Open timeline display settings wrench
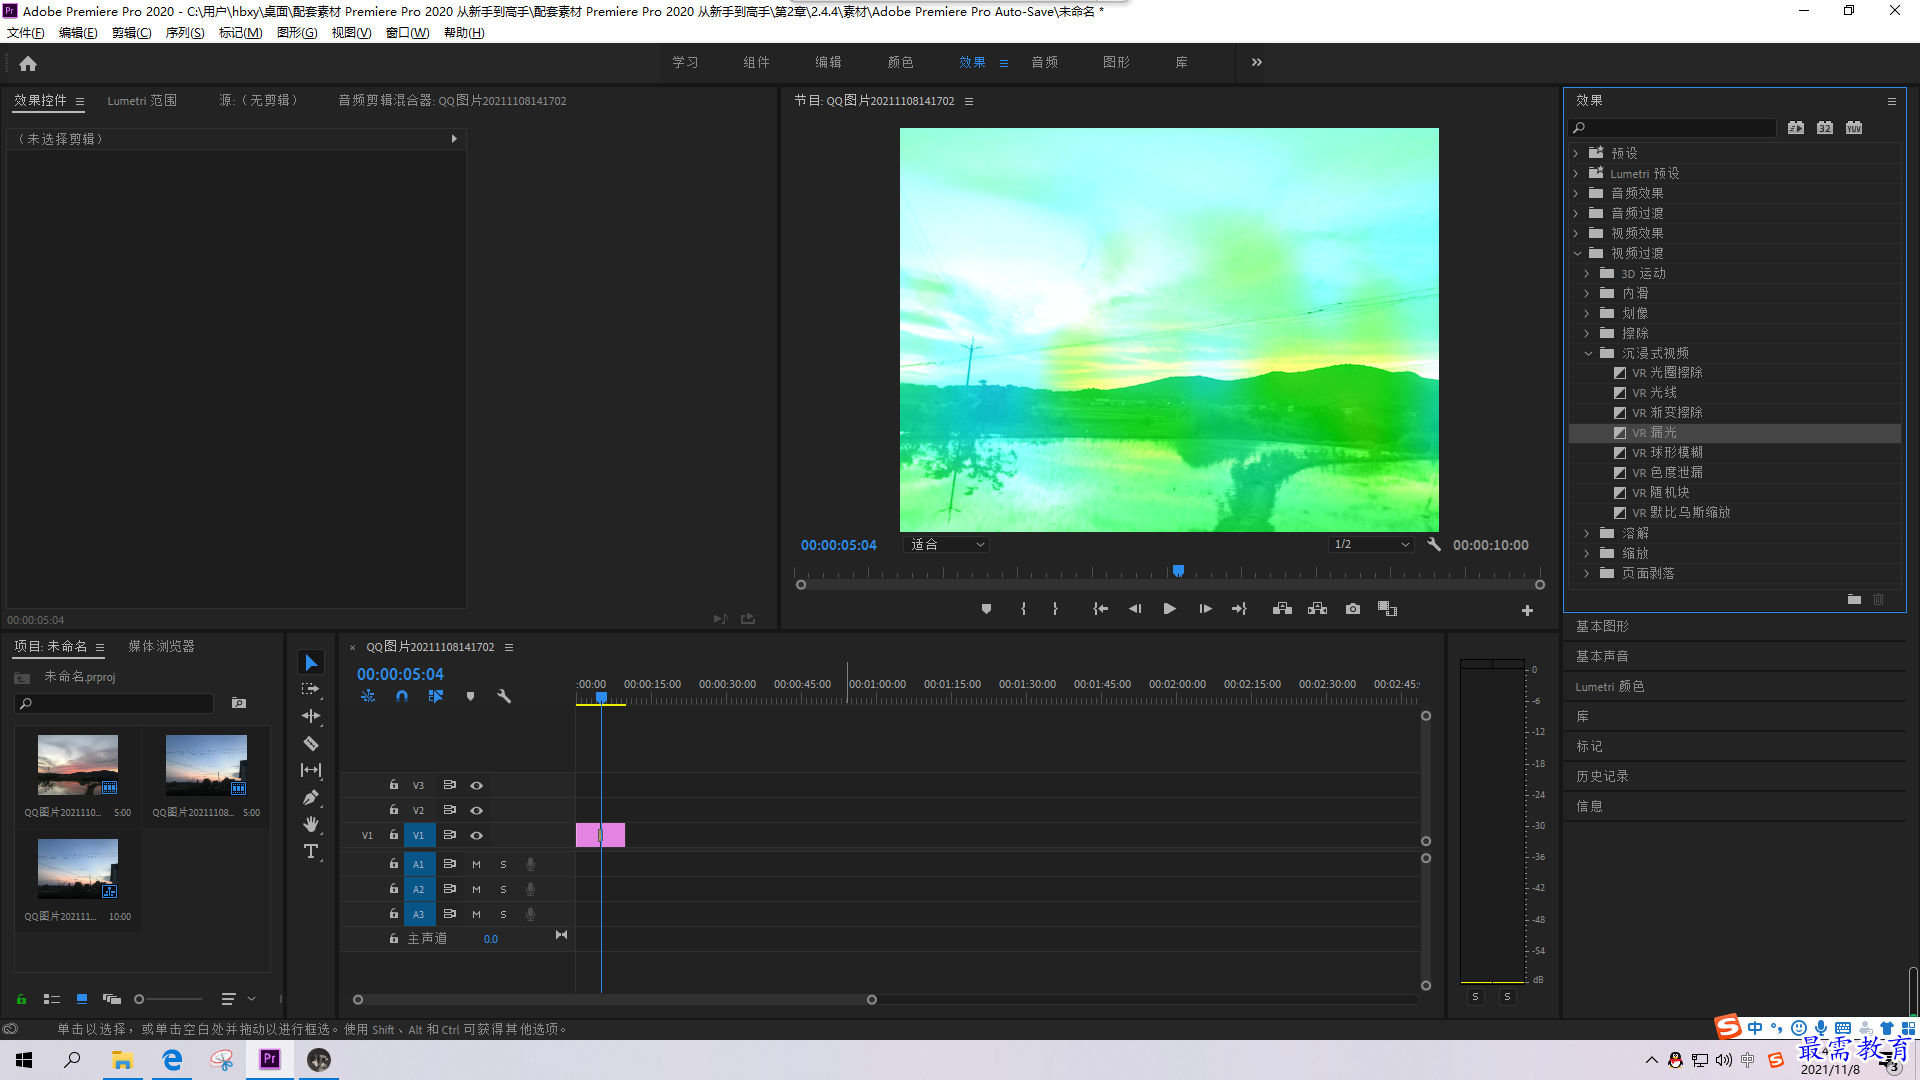1920x1080 pixels. (x=504, y=696)
